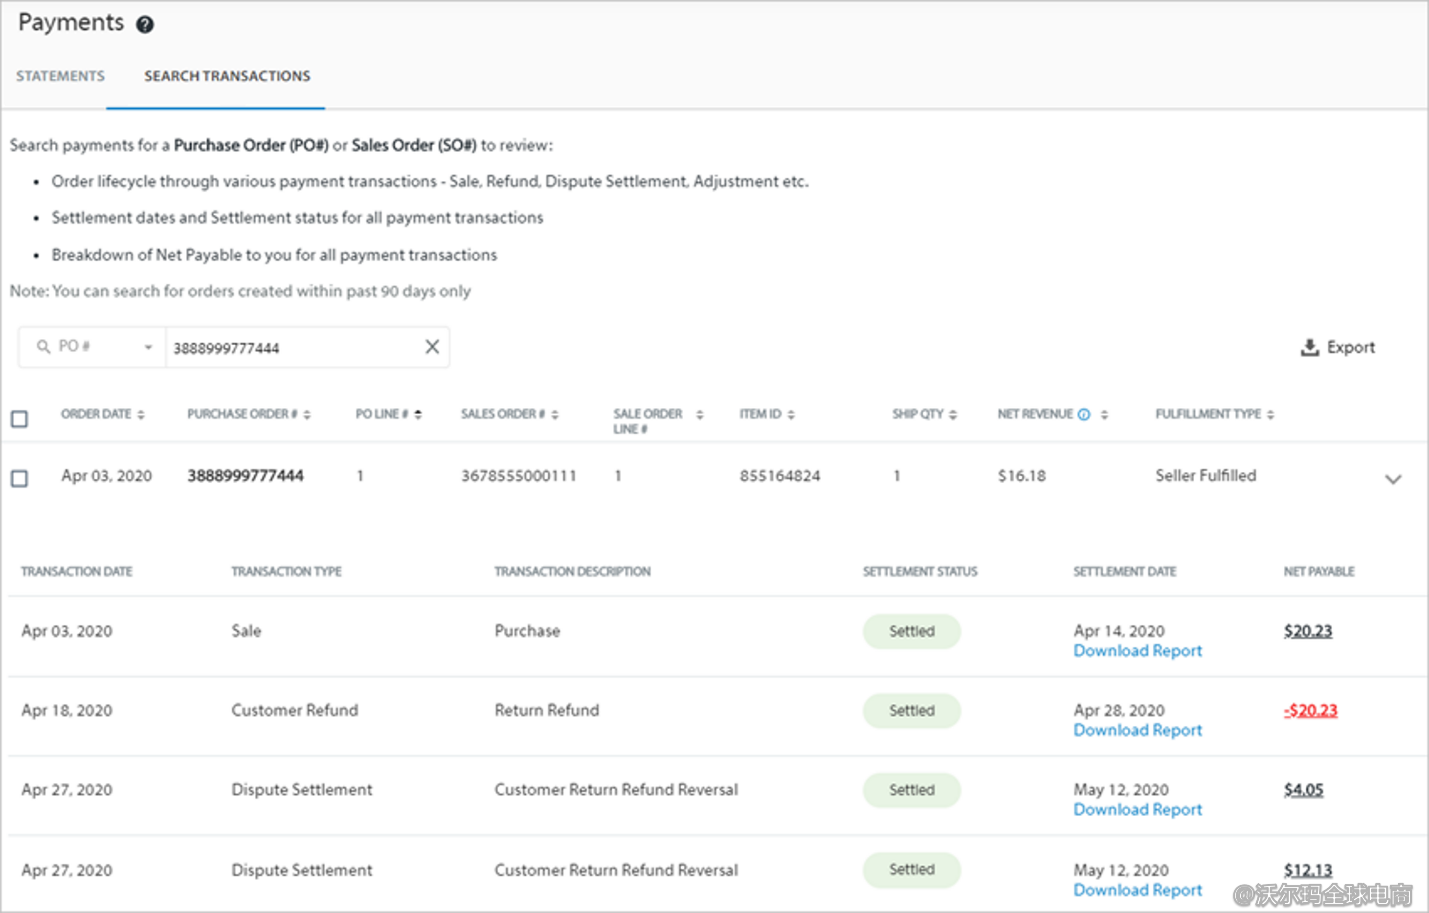Open the -$20.23 net payable amount
Screen dimensions: 1429x913
tap(1310, 710)
